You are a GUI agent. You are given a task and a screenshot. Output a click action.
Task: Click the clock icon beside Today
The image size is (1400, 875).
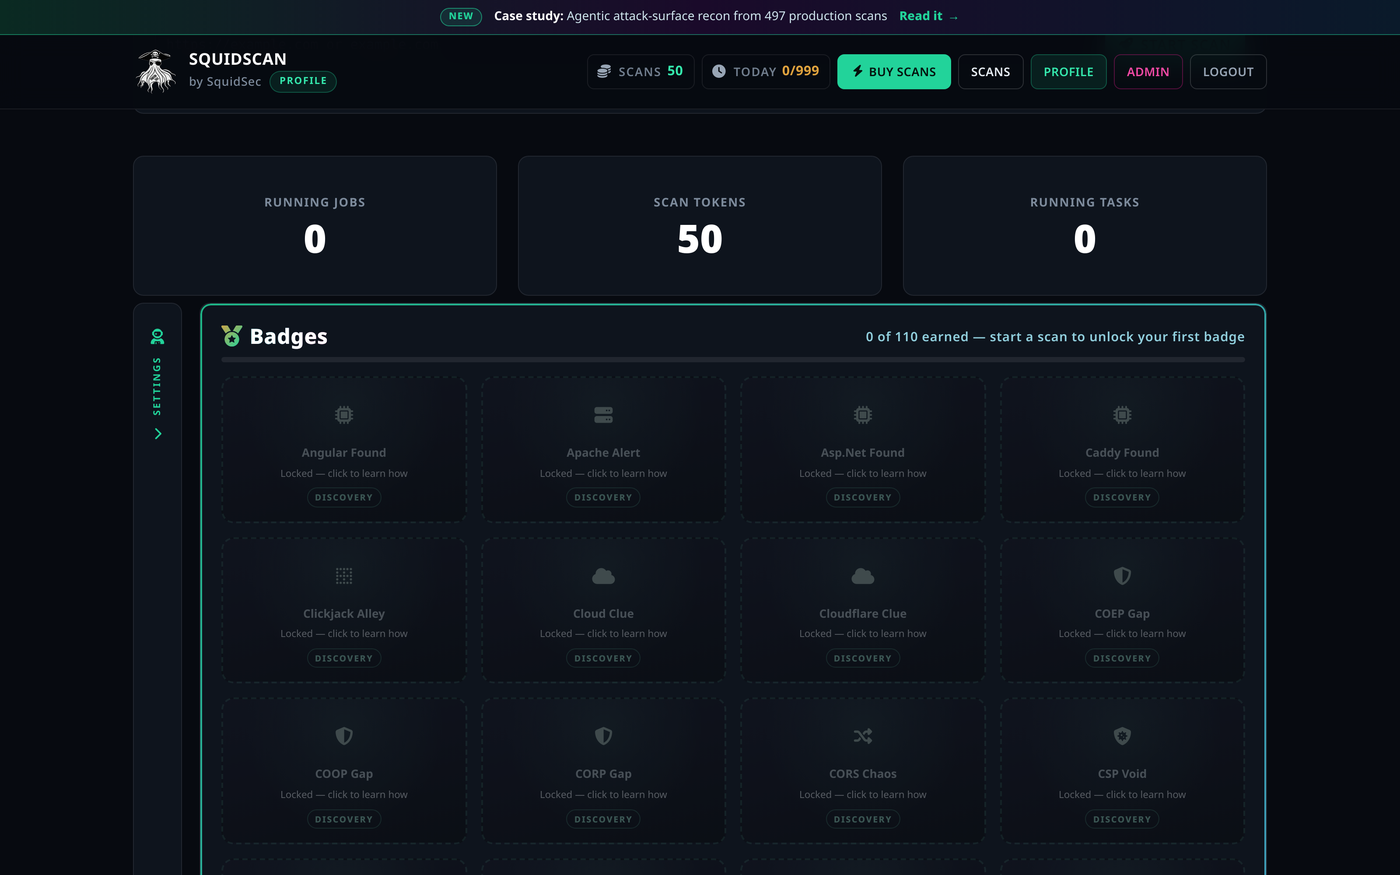(719, 71)
